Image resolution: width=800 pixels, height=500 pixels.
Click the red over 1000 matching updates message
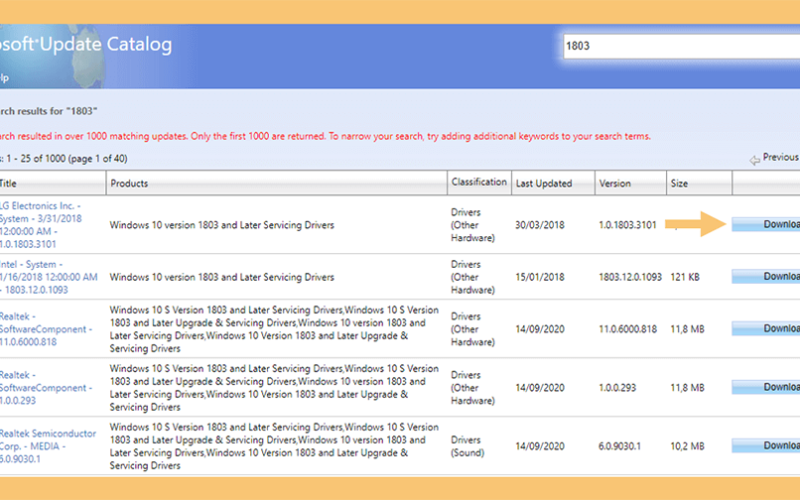326,136
